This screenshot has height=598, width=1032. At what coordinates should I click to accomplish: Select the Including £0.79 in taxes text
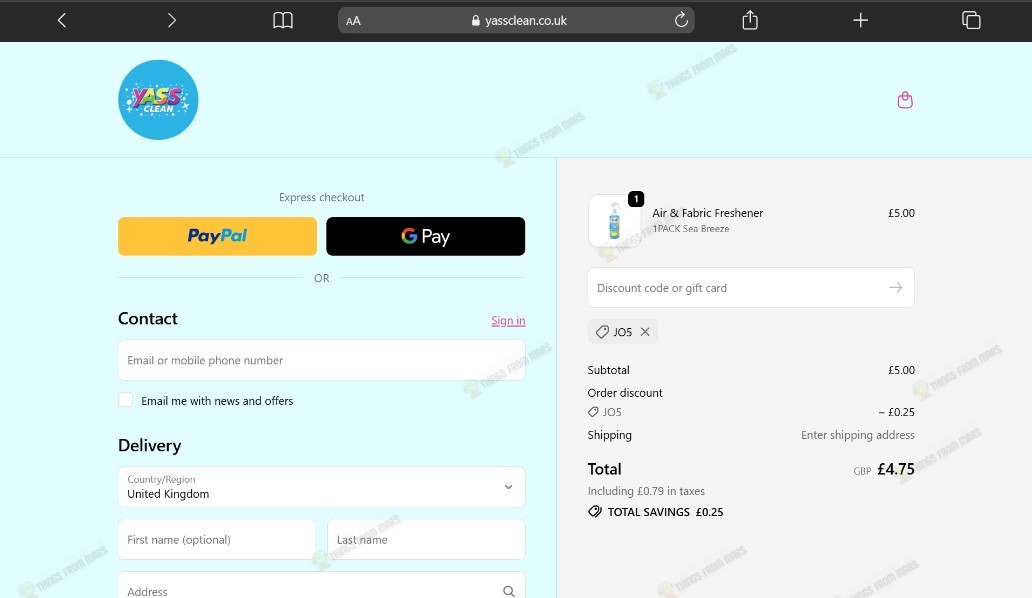coord(646,491)
